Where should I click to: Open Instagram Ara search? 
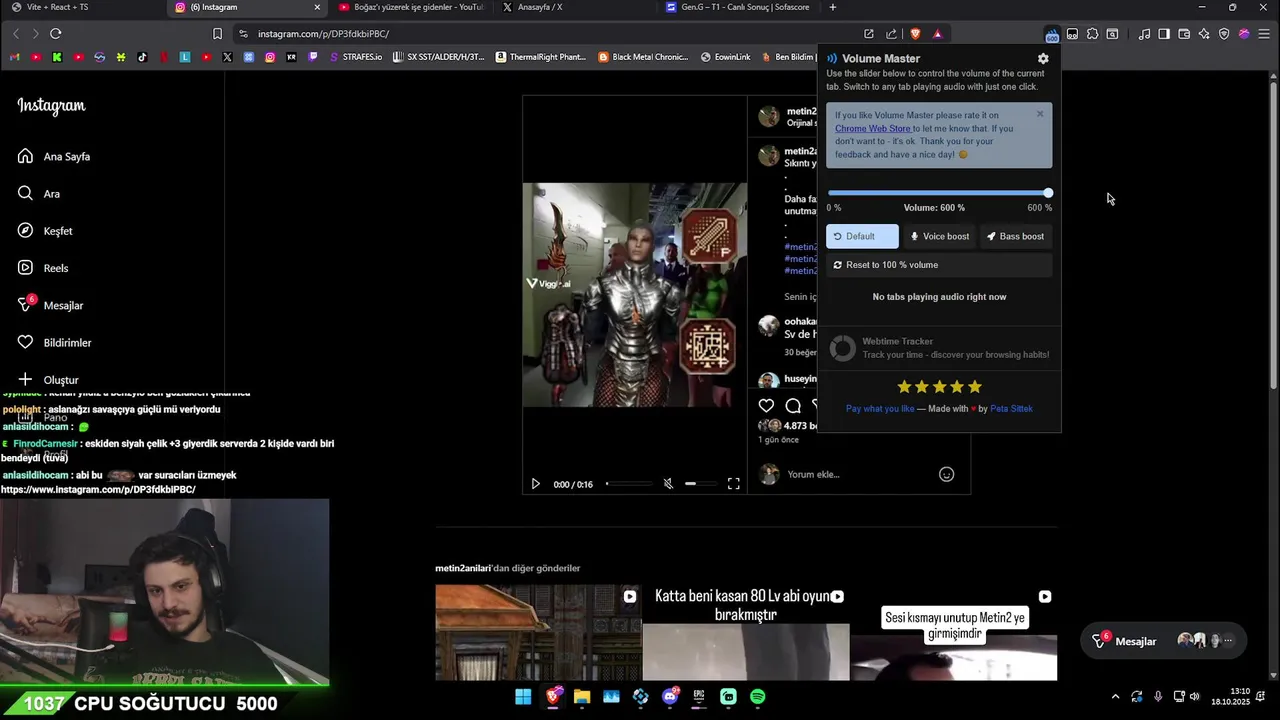pyautogui.click(x=40, y=194)
